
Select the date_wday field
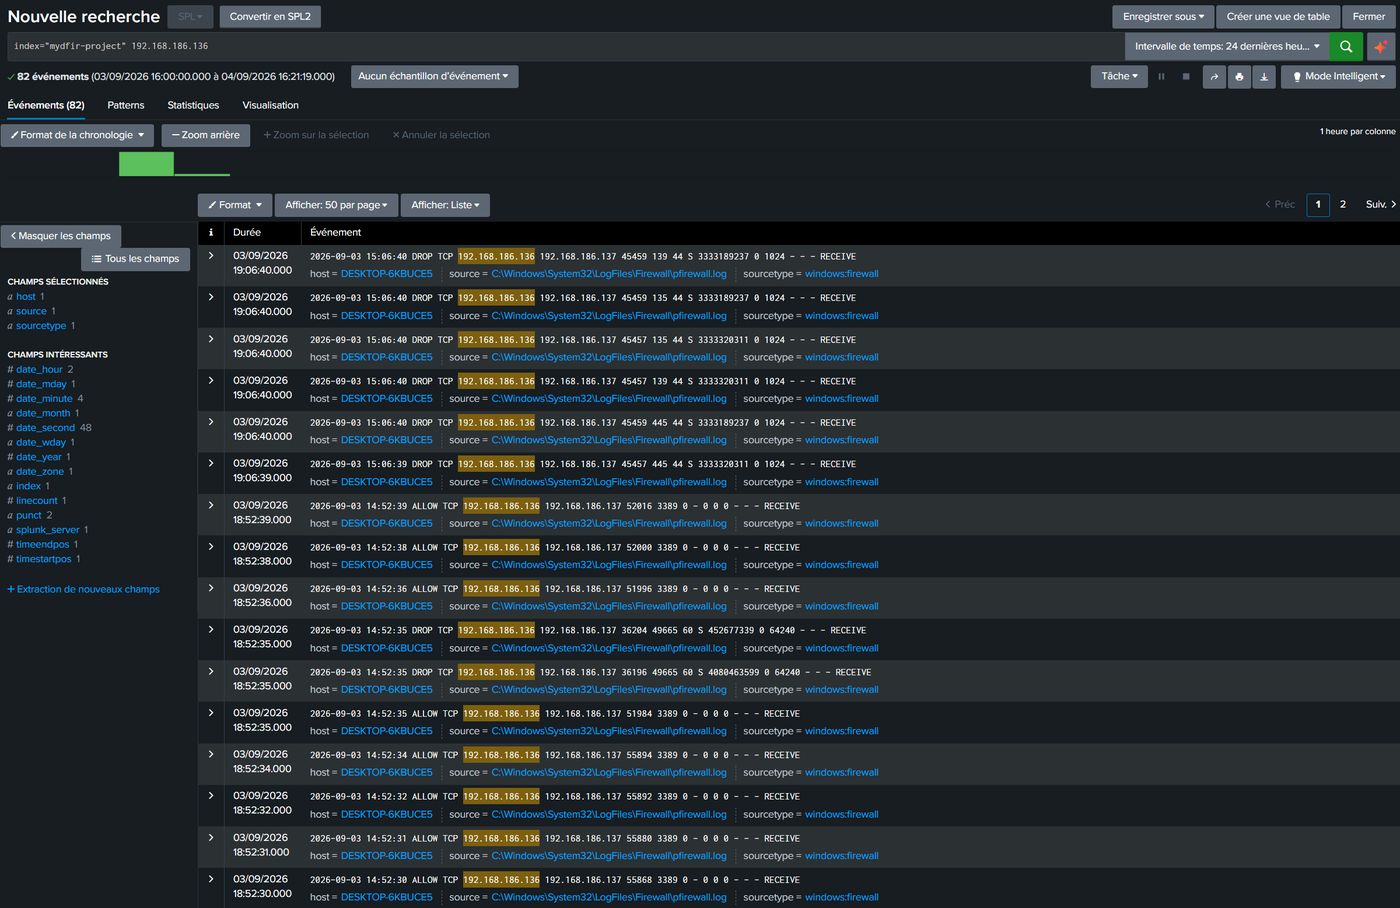[41, 443]
